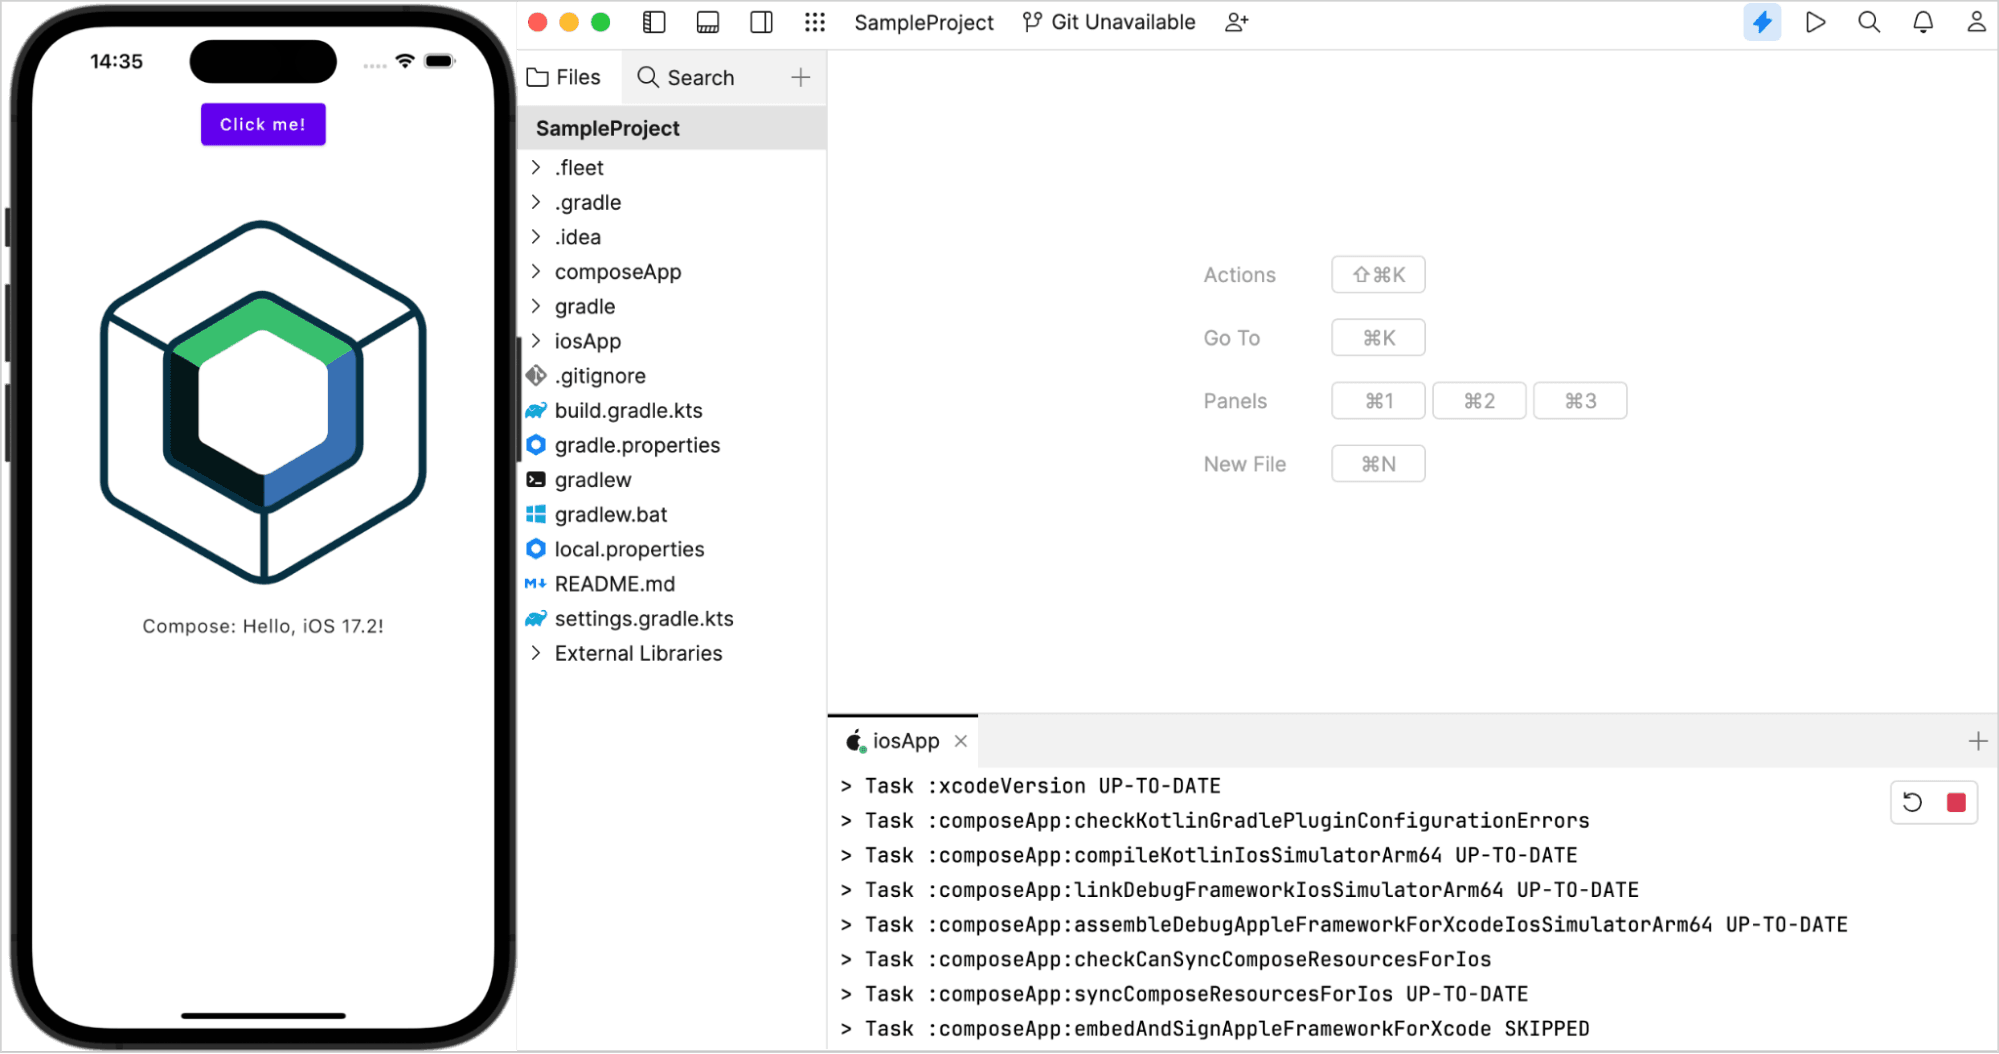
Task: Select the Files tab
Action: click(564, 77)
